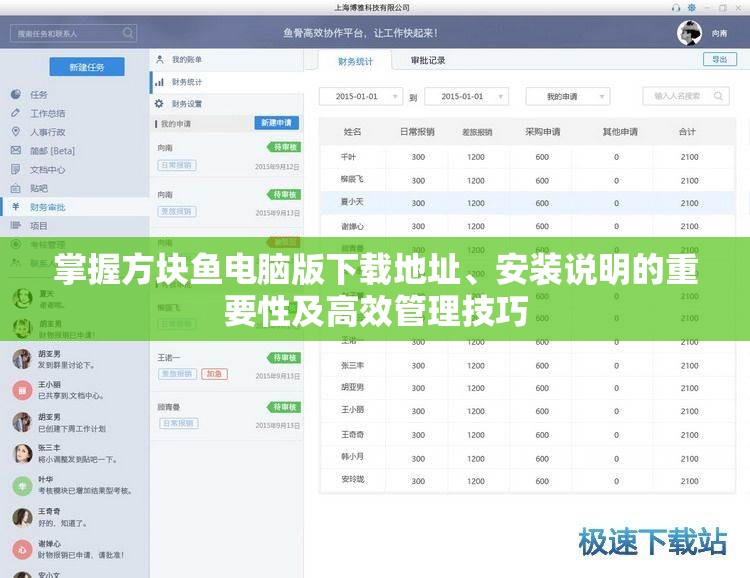Open 我的账单 menu item
Screen dimensions: 750x578
227,59
